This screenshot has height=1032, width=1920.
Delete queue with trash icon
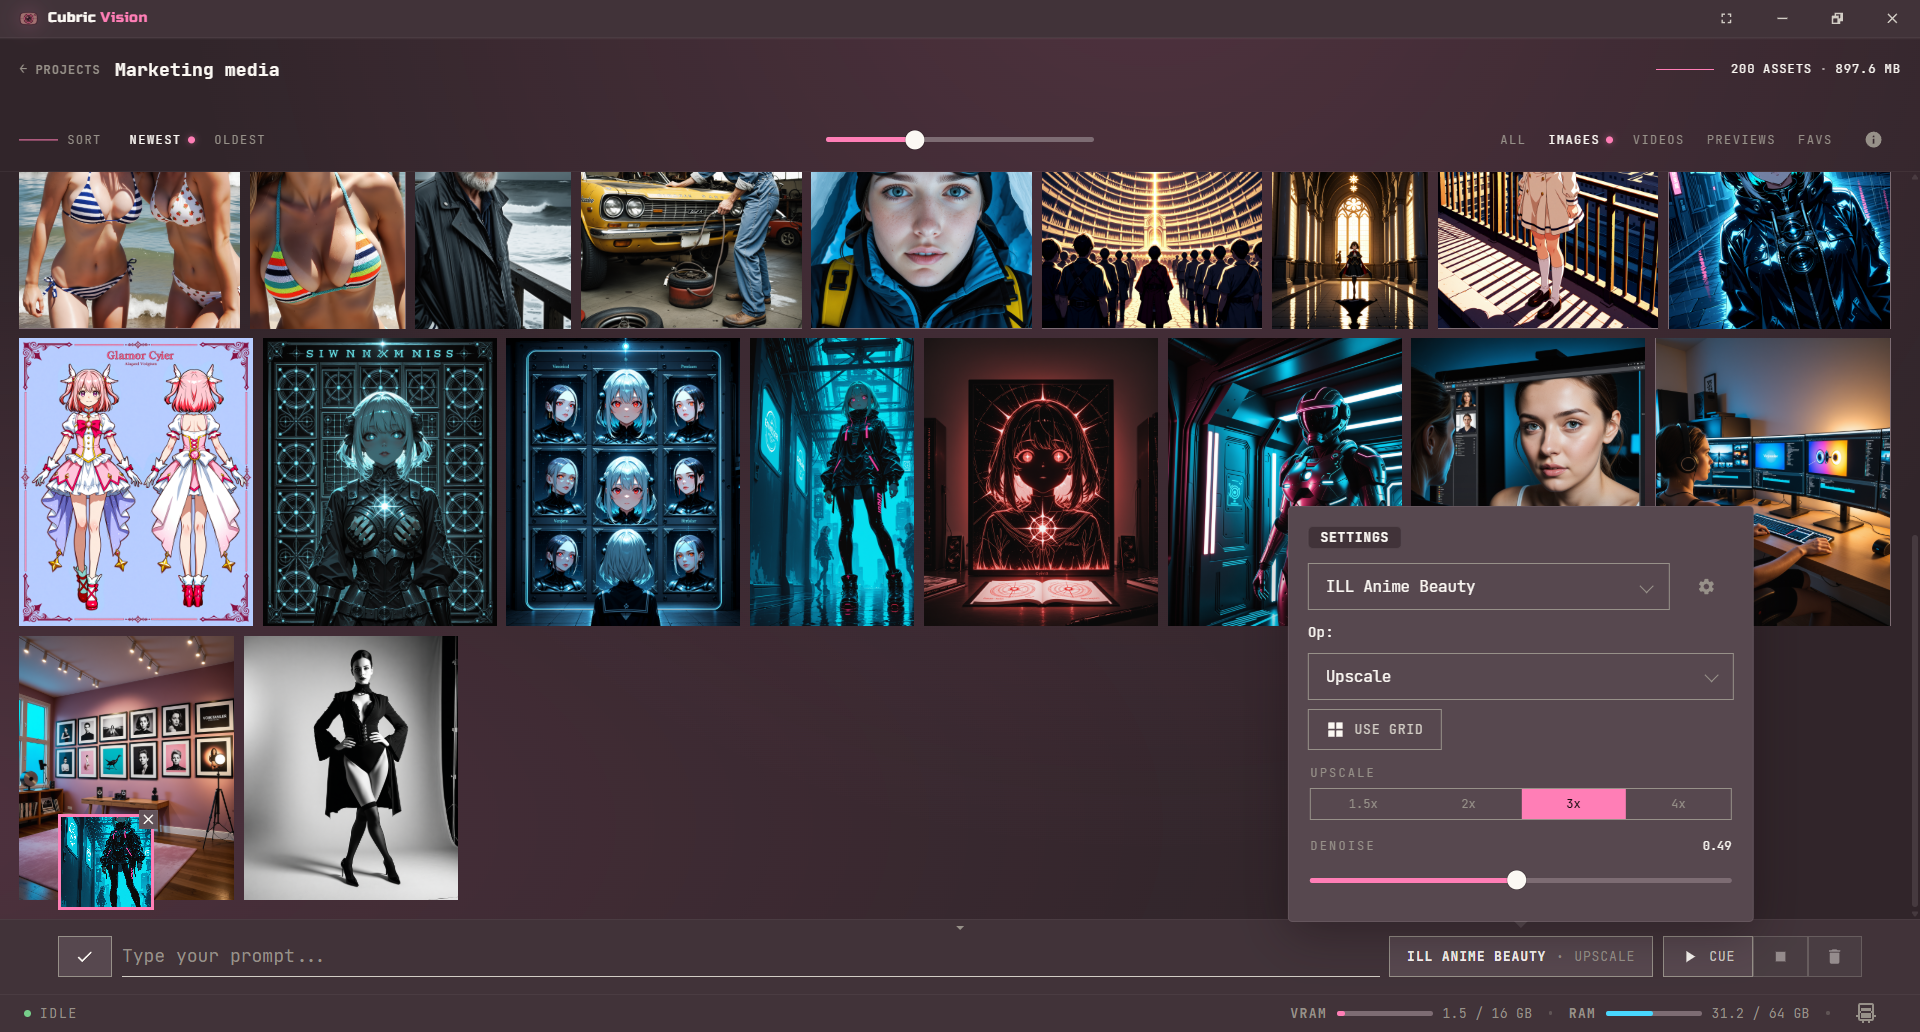click(1834, 957)
